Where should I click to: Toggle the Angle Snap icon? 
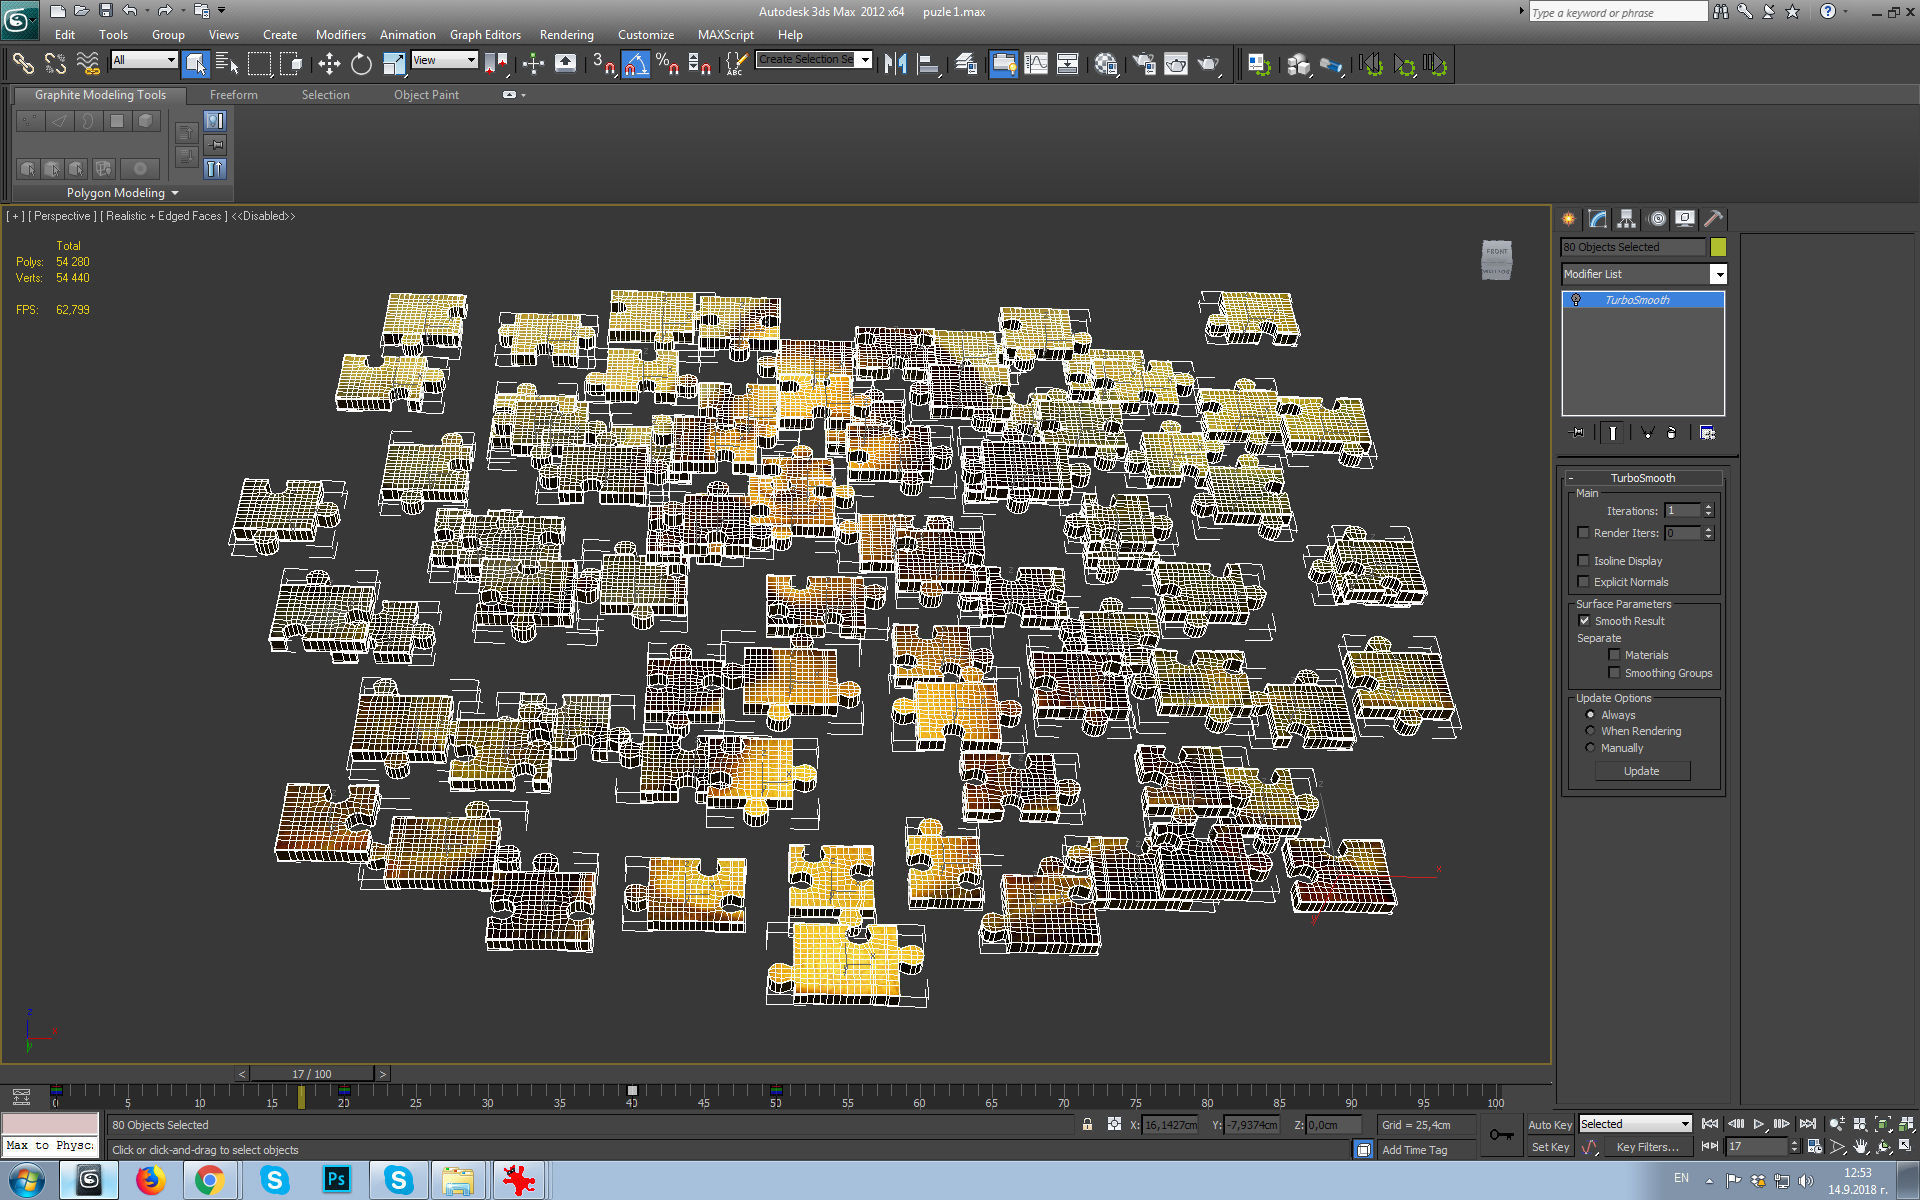point(636,64)
